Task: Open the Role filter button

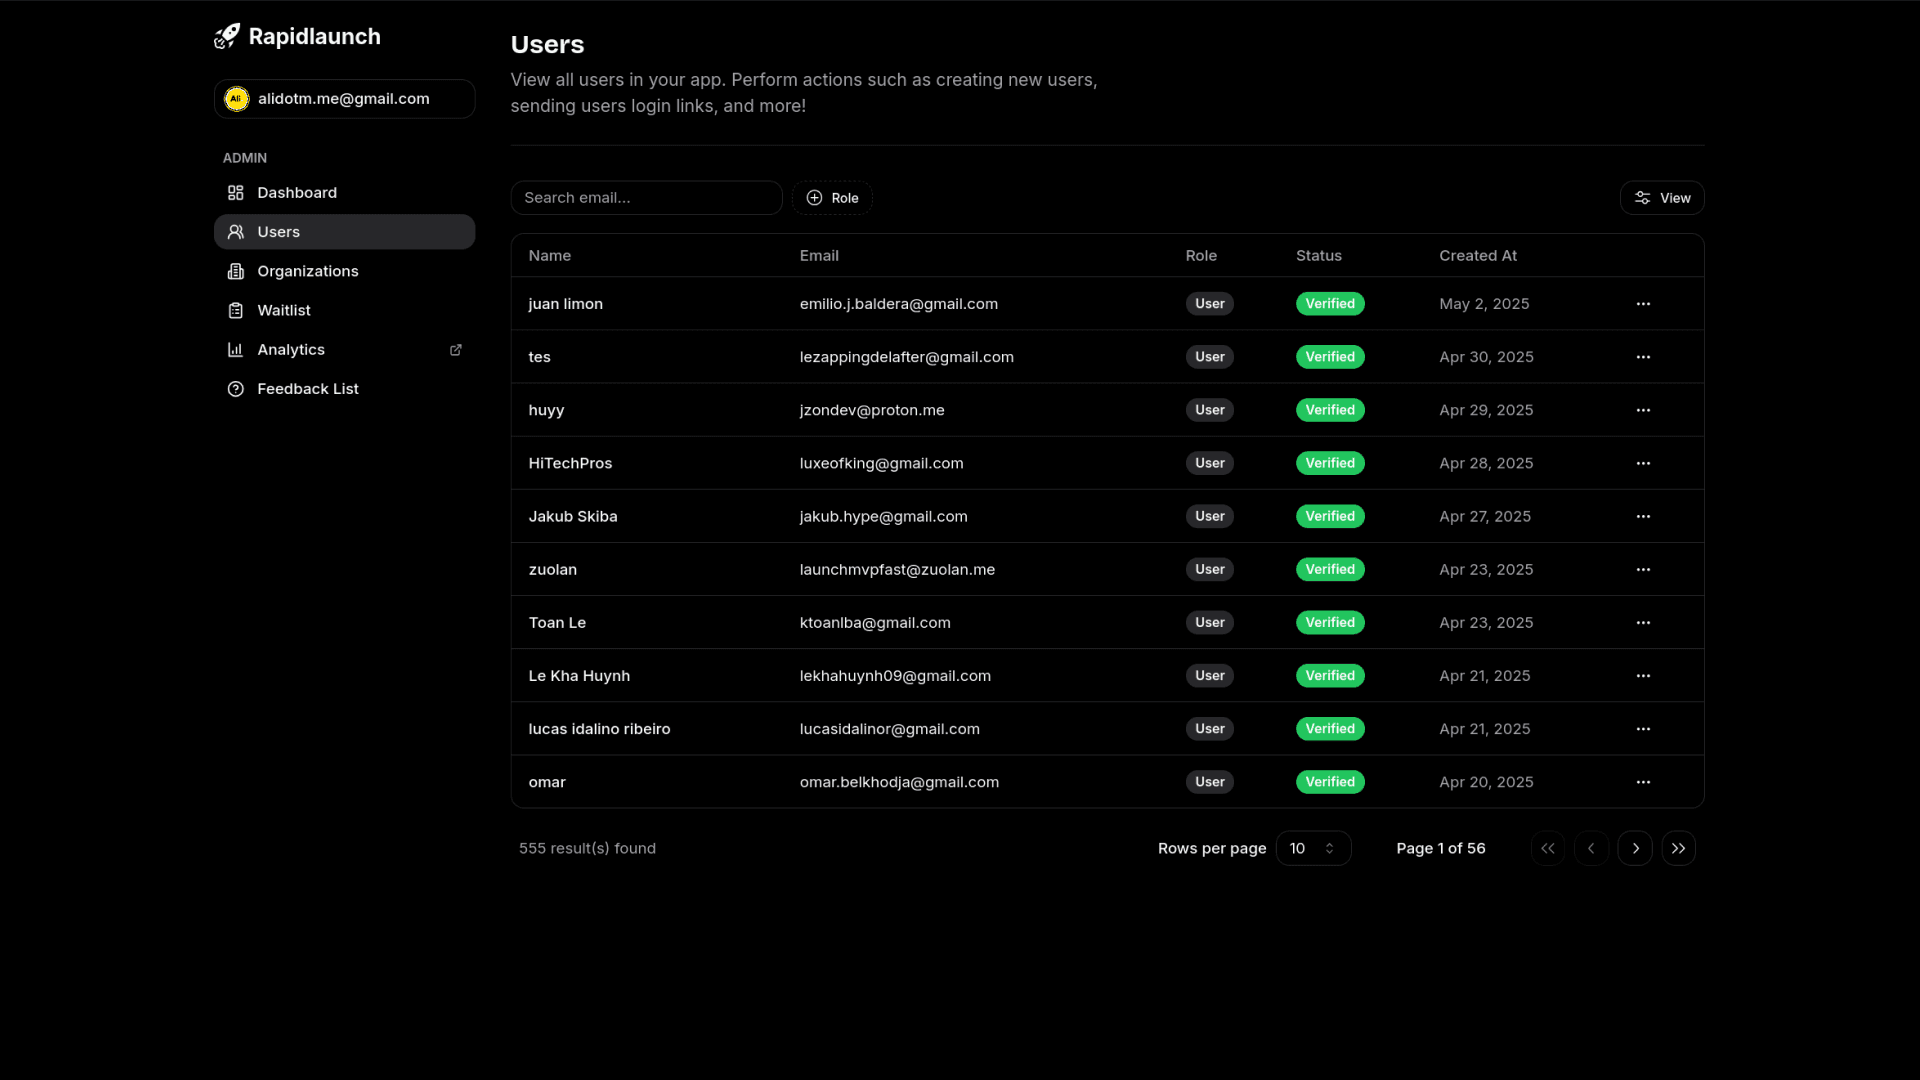Action: click(832, 198)
